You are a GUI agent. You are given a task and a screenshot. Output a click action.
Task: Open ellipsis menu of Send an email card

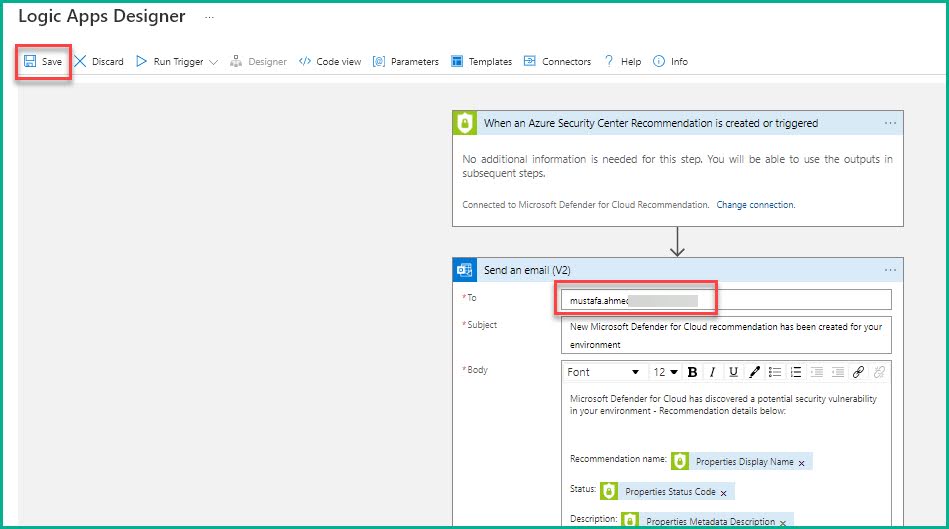pyautogui.click(x=890, y=270)
